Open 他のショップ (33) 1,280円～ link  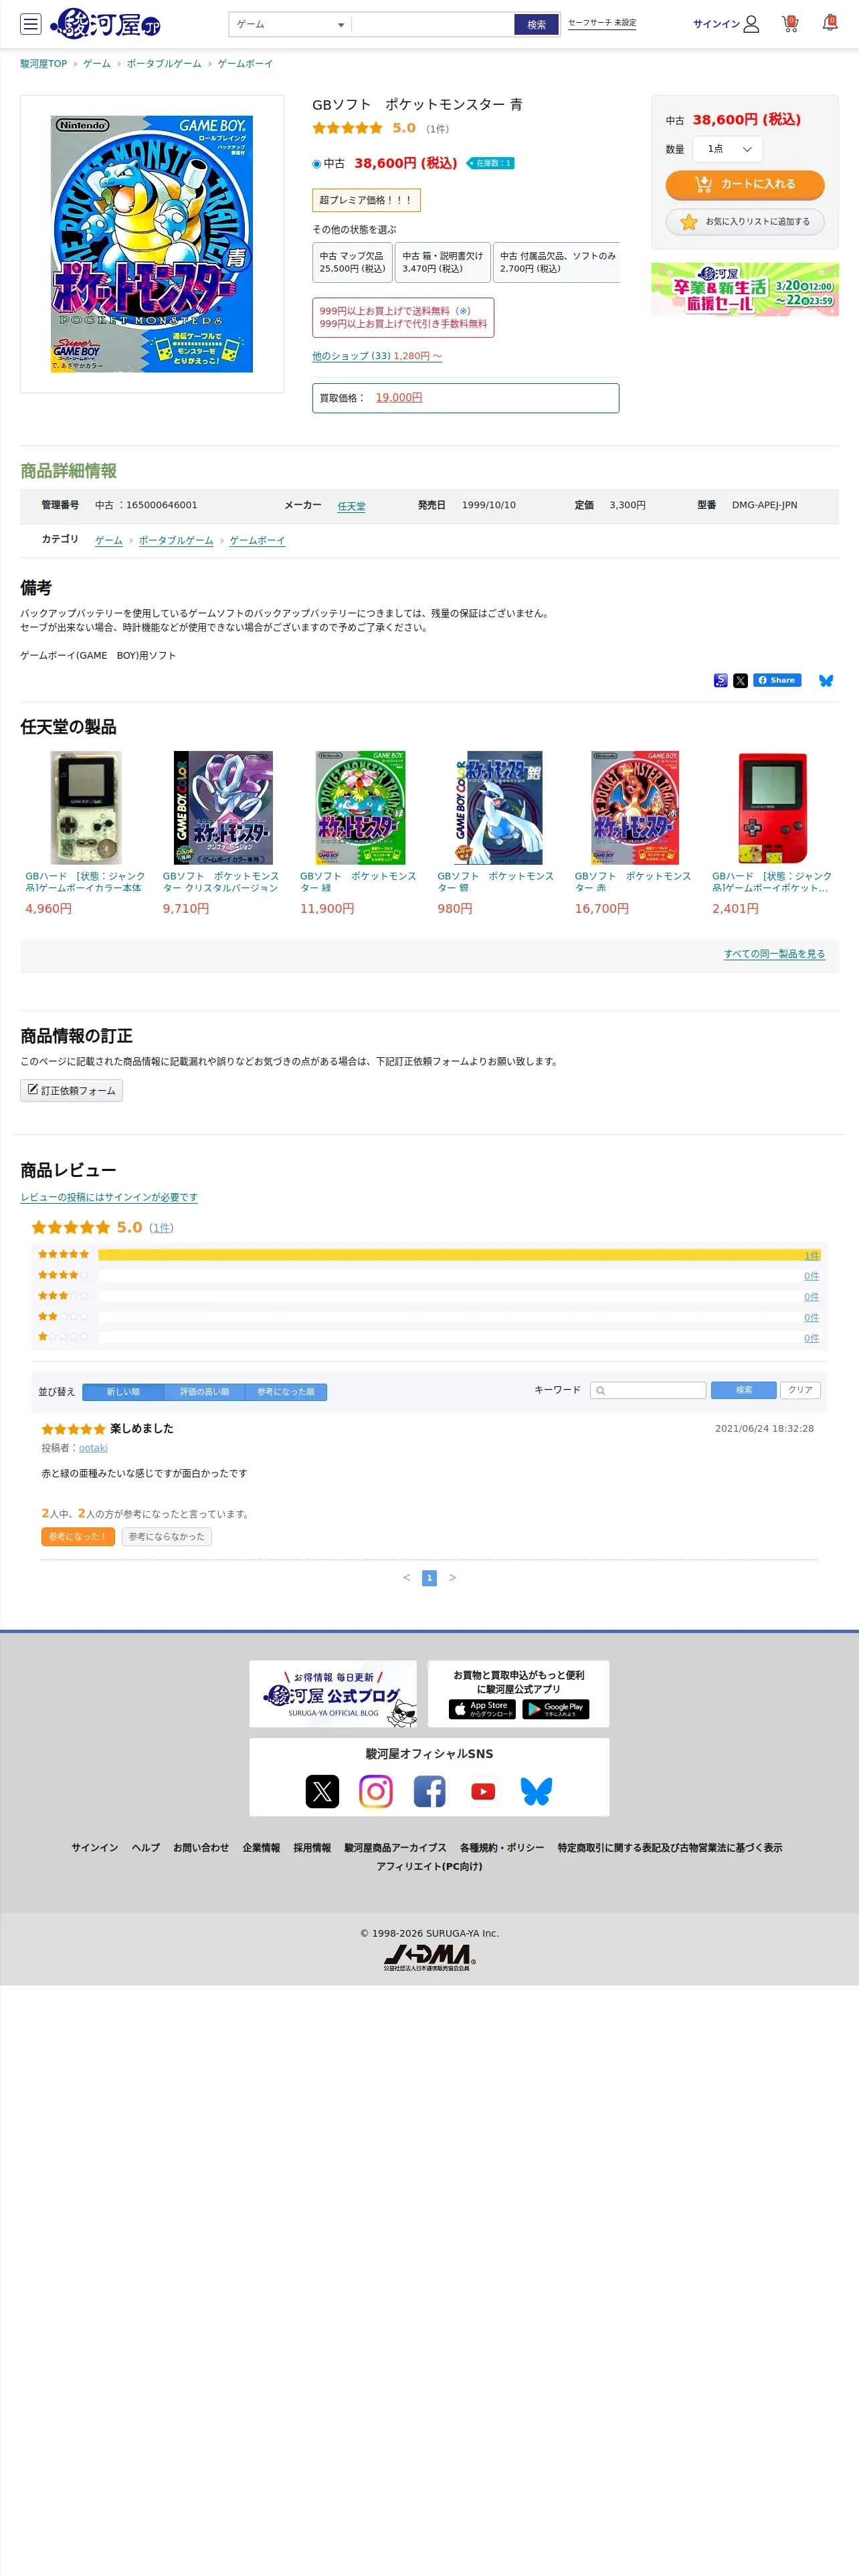click(x=377, y=356)
